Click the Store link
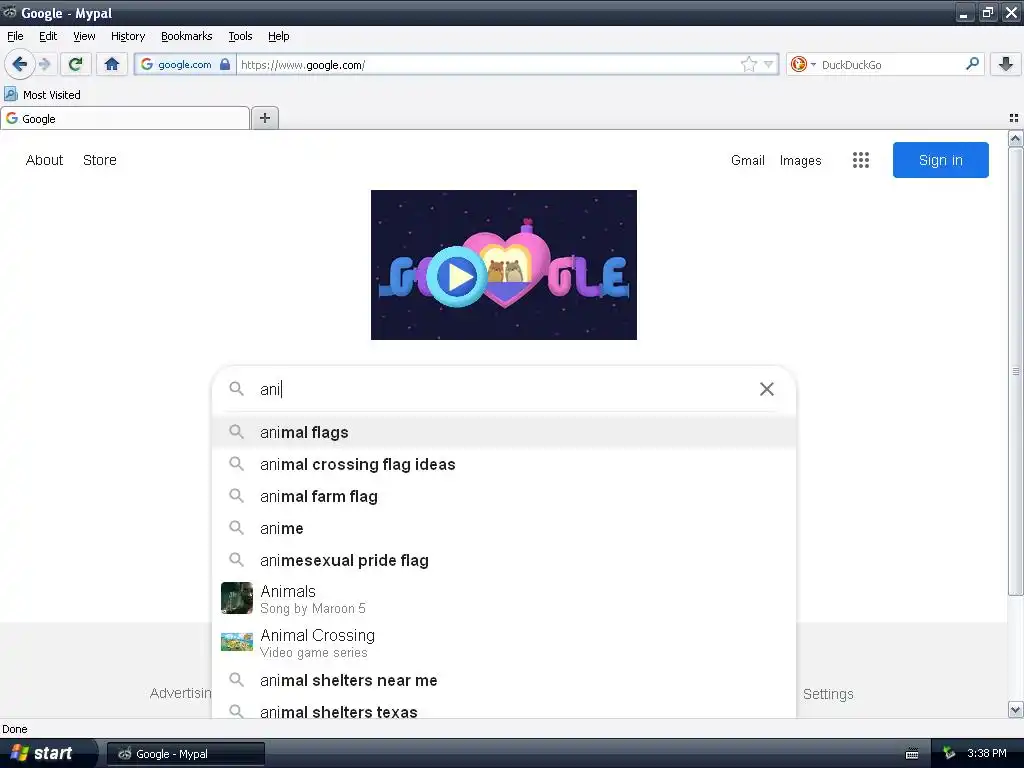The image size is (1024, 768). (100, 160)
